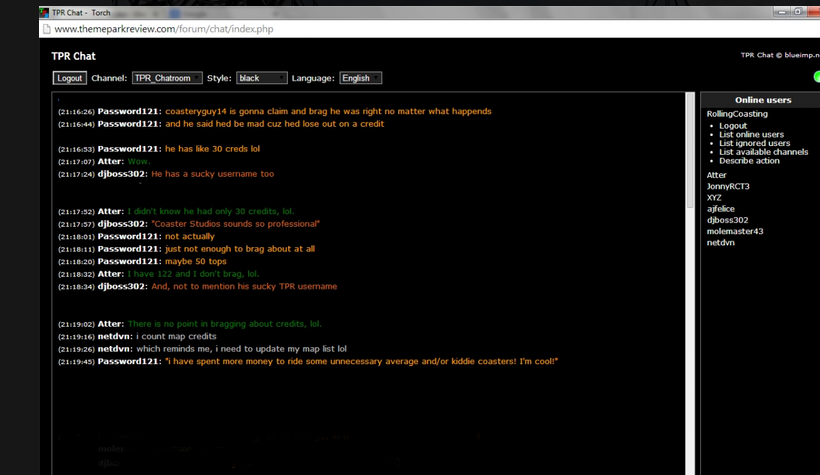Viewport: 820px width, 475px height.
Task: Select user Atter in online list
Action: pos(718,175)
